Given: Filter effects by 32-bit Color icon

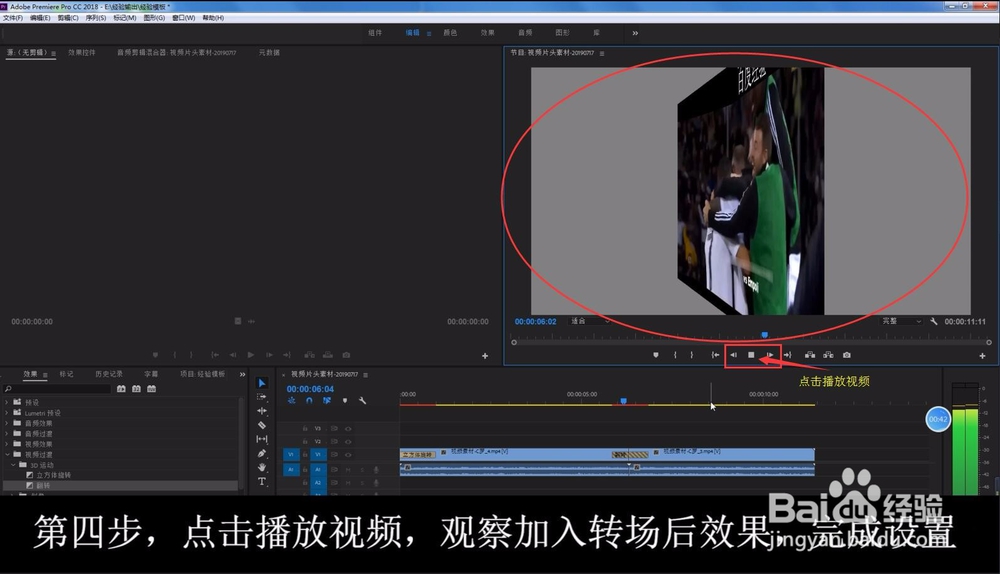Looking at the screenshot, I should 136,388.
